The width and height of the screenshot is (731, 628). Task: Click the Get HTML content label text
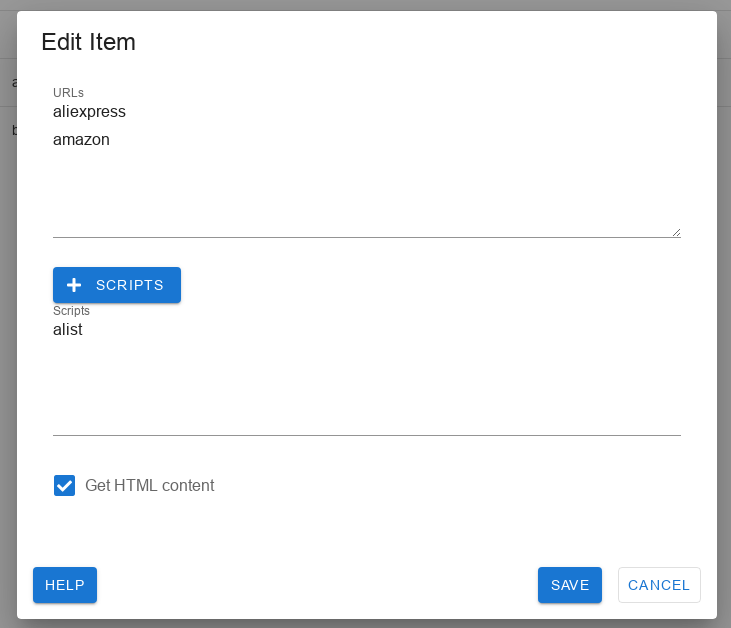tap(150, 485)
